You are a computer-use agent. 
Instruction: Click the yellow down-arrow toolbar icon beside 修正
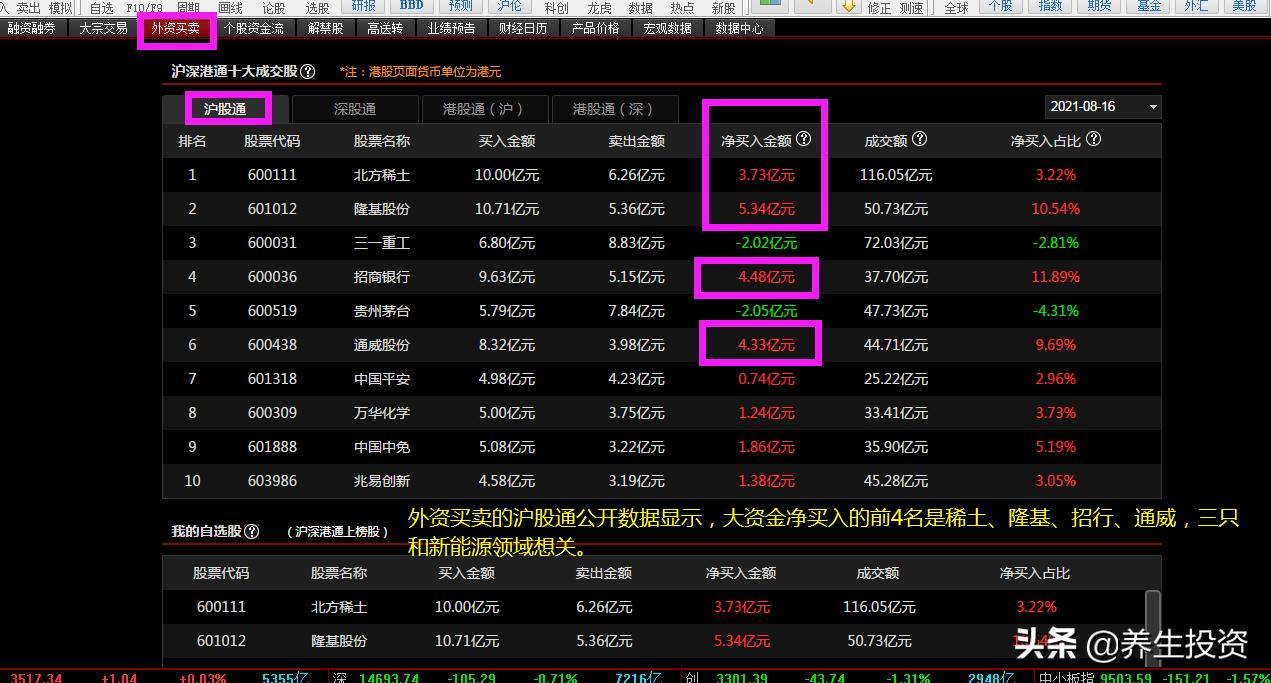tap(848, 6)
